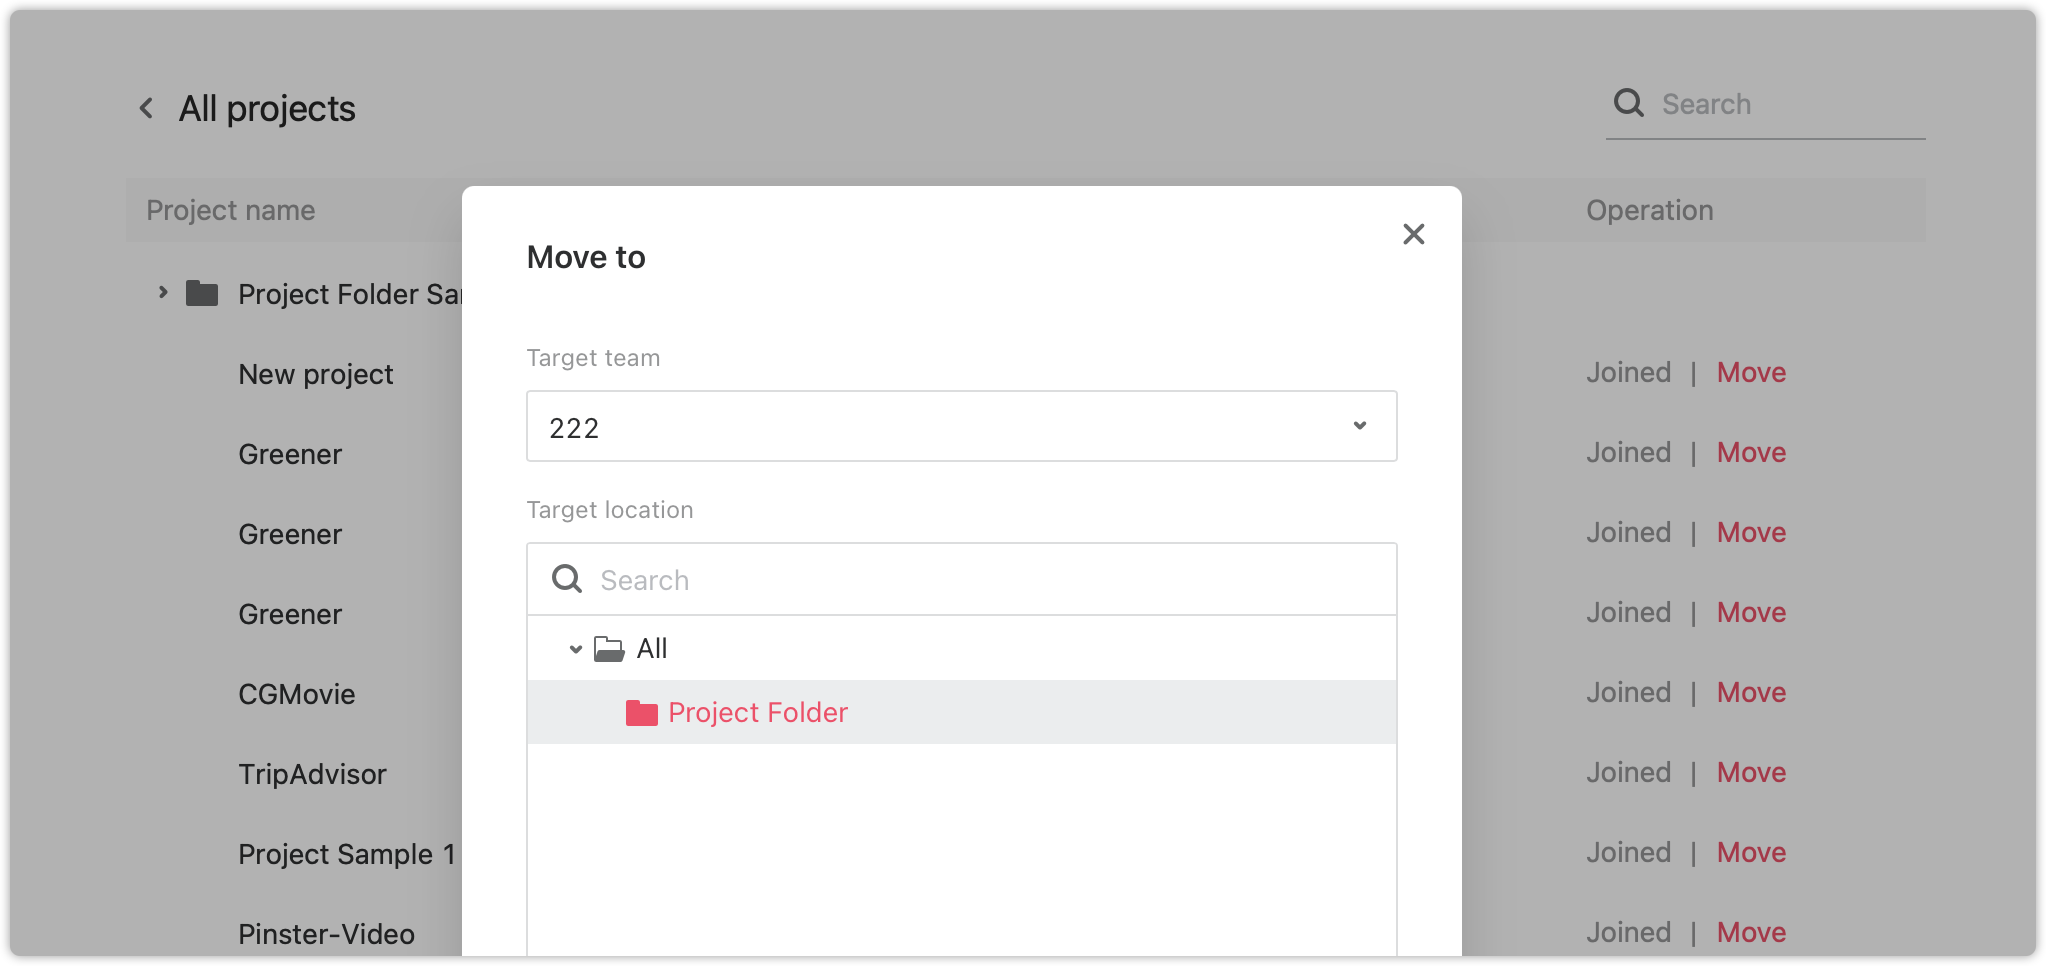Open the Target team dropdown showing 222
2046x966 pixels.
pyautogui.click(x=961, y=426)
